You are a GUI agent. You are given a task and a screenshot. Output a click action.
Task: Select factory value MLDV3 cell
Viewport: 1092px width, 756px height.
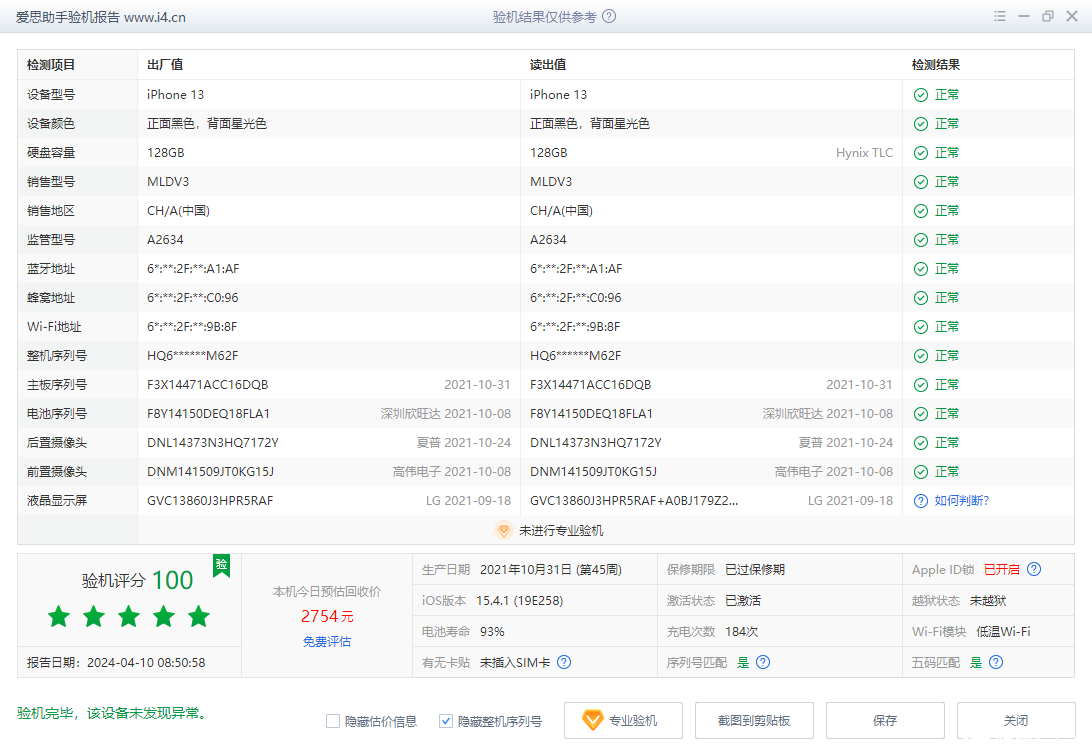(168, 182)
